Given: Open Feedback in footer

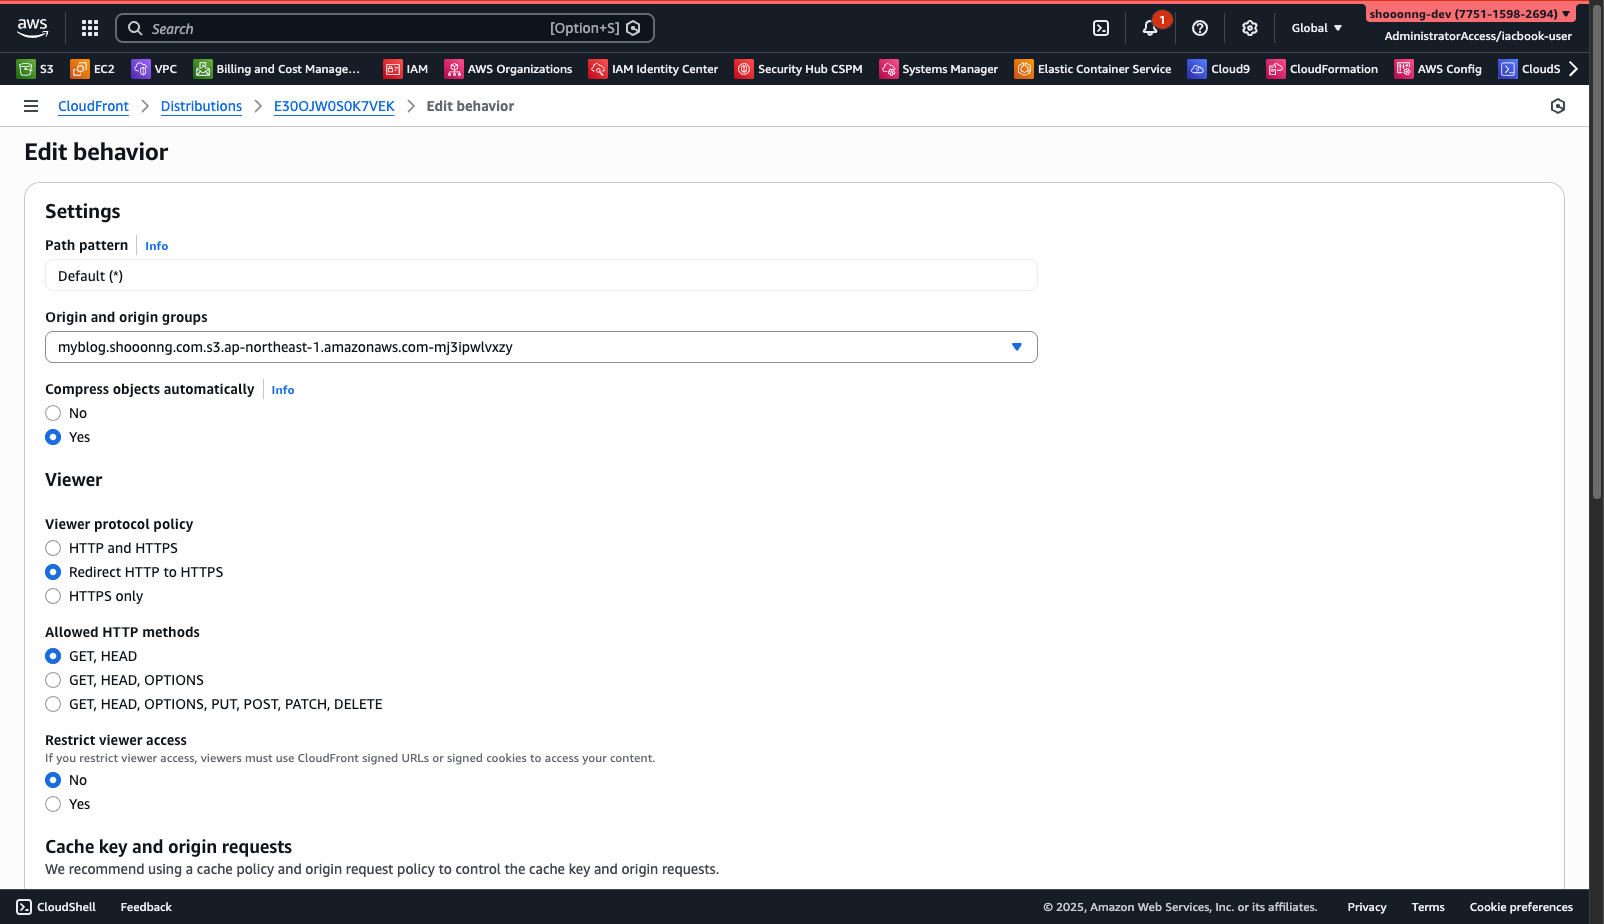Looking at the screenshot, I should tap(146, 907).
